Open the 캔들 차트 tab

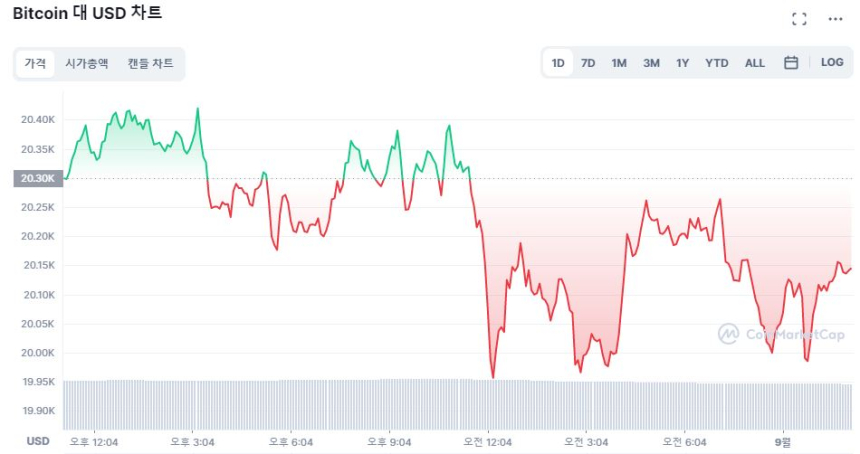coord(150,63)
